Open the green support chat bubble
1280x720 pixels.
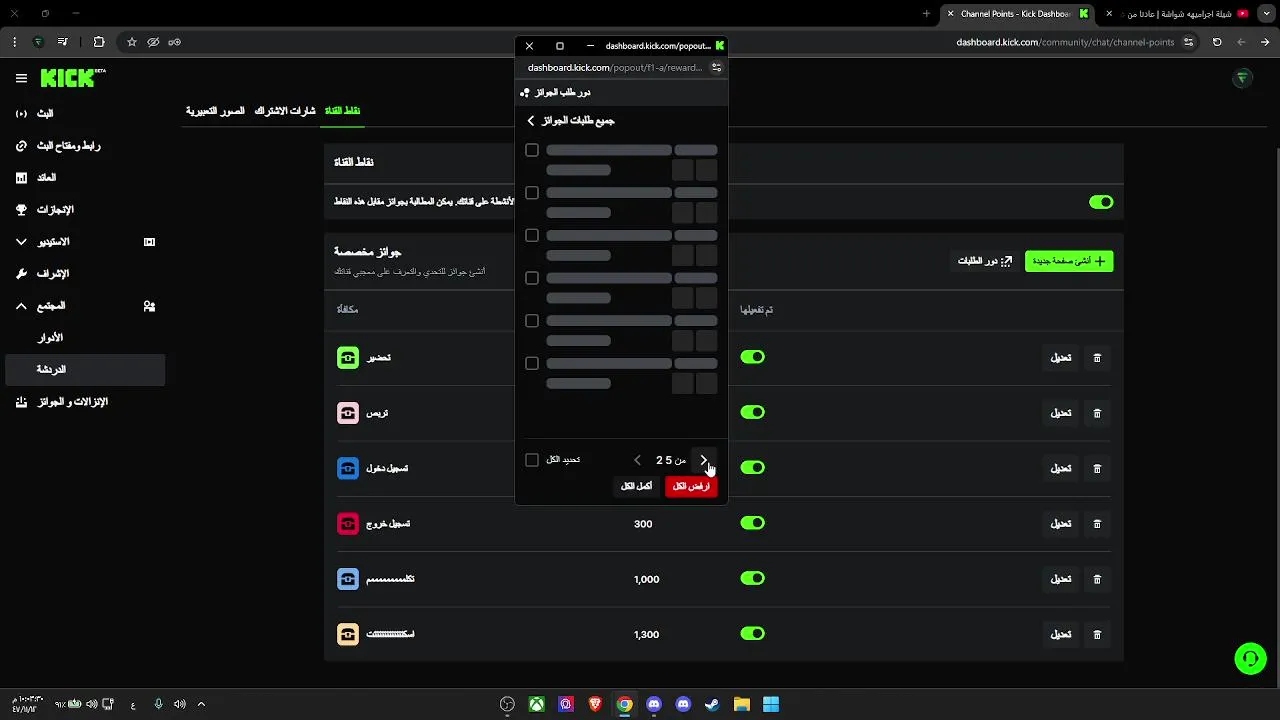pos(1250,658)
